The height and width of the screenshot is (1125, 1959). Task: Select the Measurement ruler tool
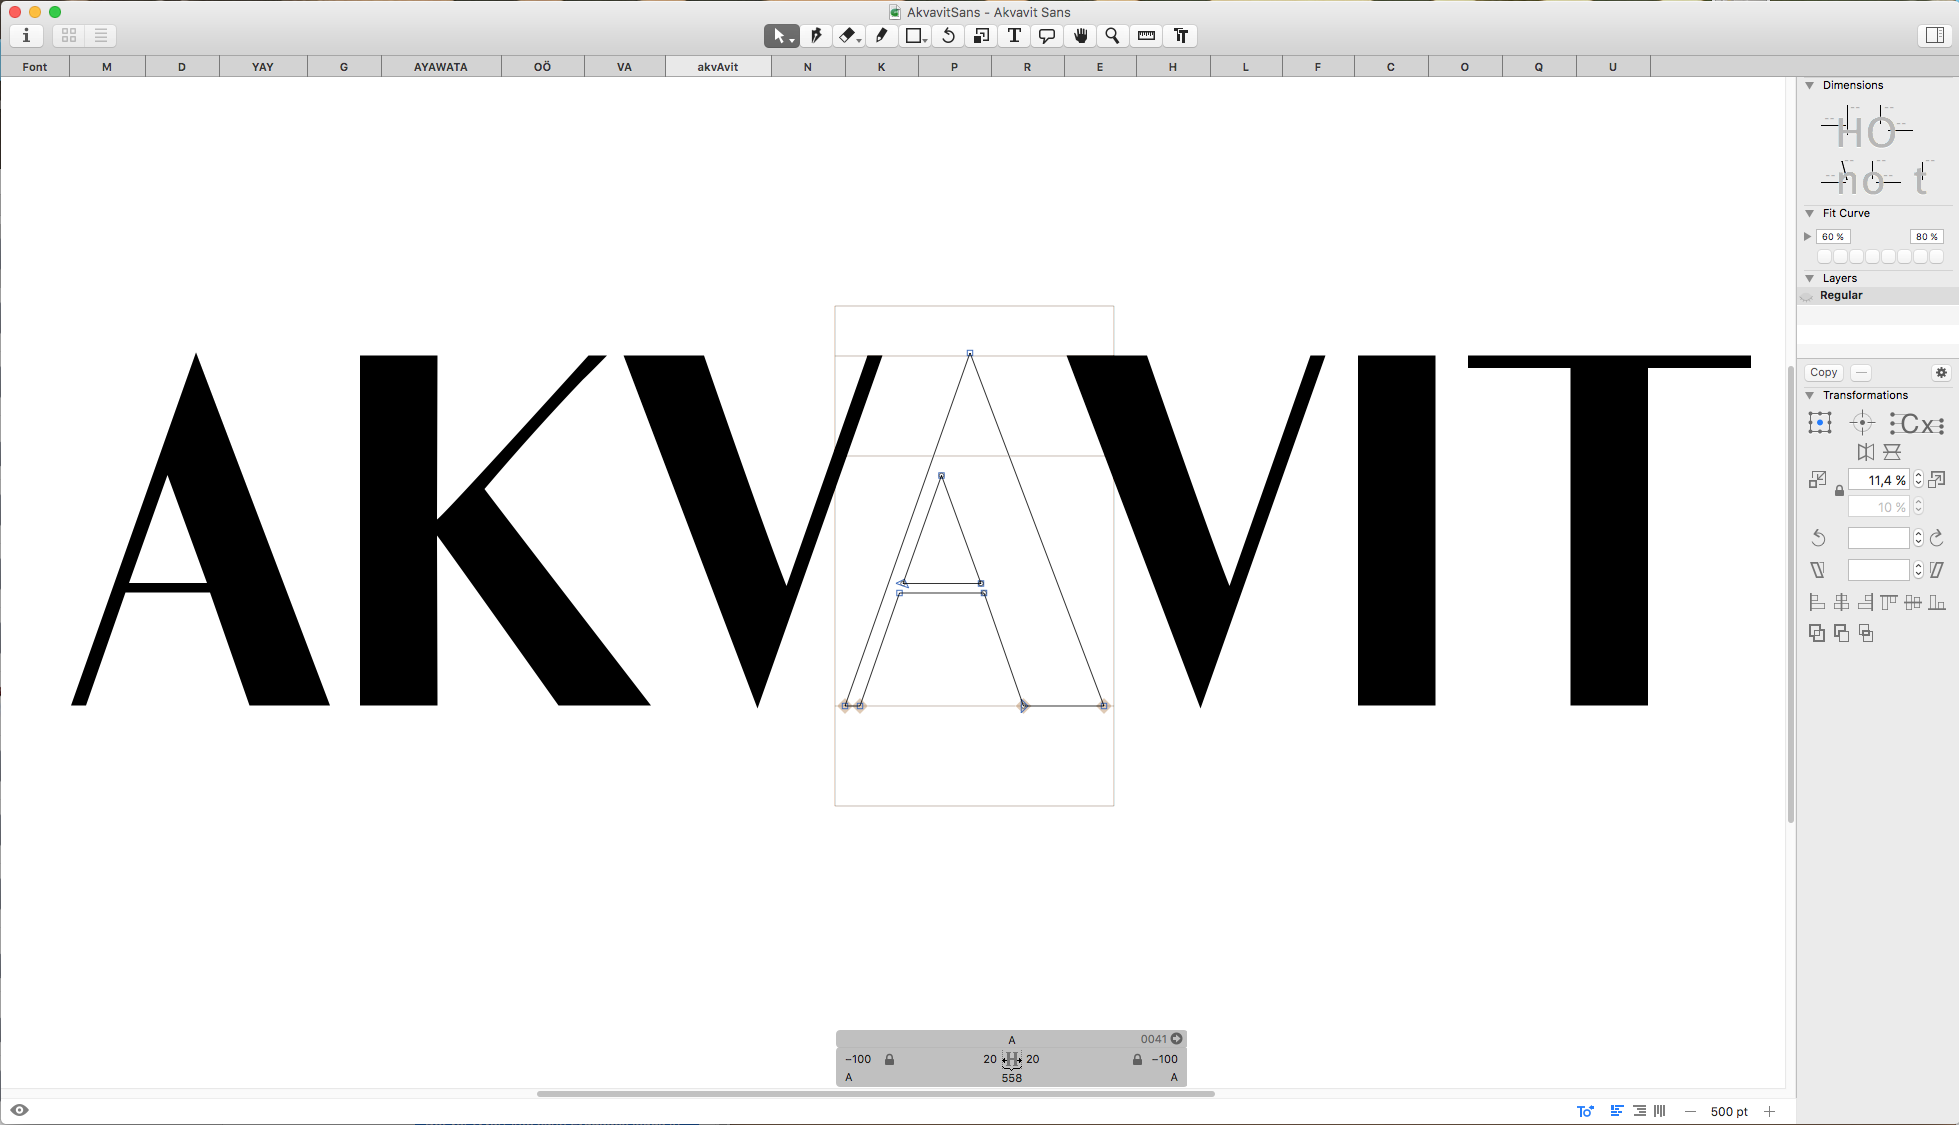click(x=1146, y=36)
